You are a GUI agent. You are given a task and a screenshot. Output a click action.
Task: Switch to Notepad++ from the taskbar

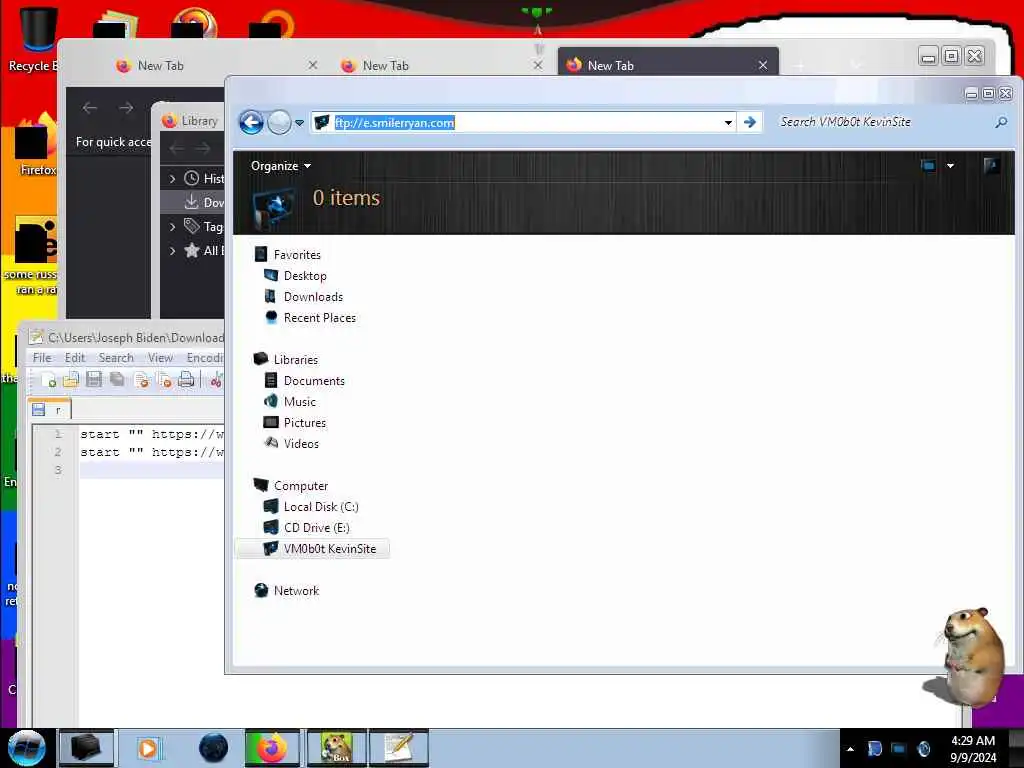(399, 748)
